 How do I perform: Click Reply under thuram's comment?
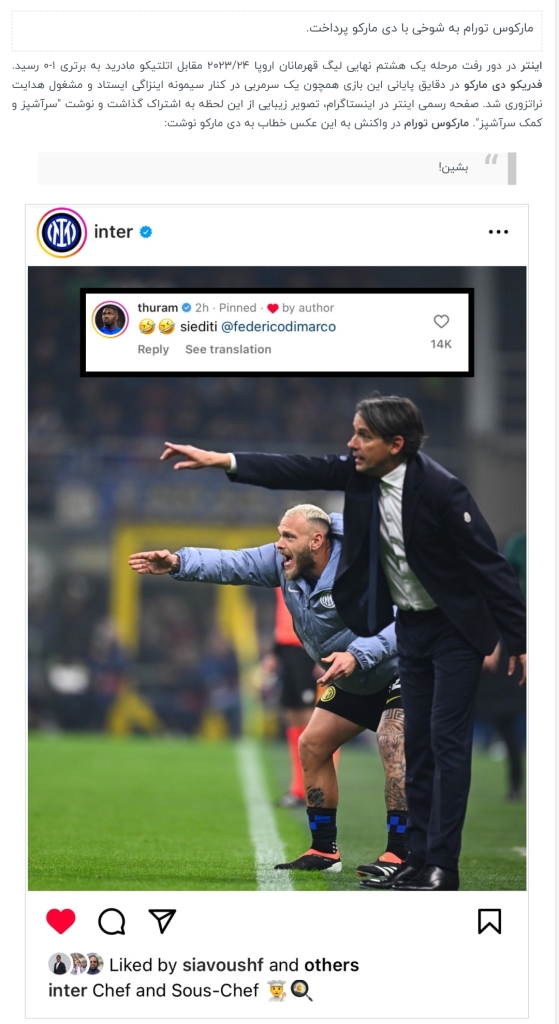click(153, 349)
